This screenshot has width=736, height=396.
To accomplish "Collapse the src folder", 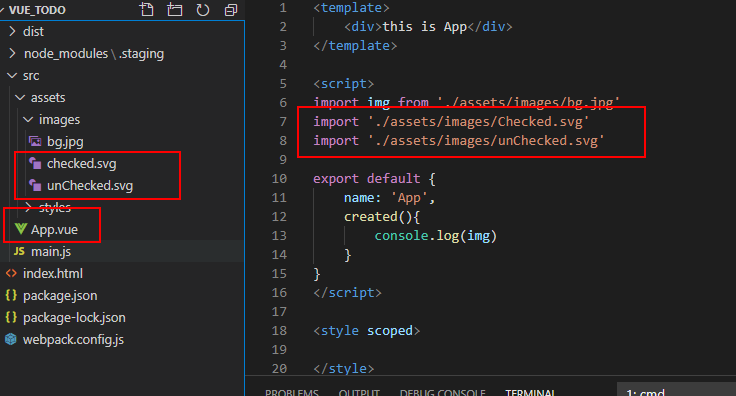I will pyautogui.click(x=12, y=75).
